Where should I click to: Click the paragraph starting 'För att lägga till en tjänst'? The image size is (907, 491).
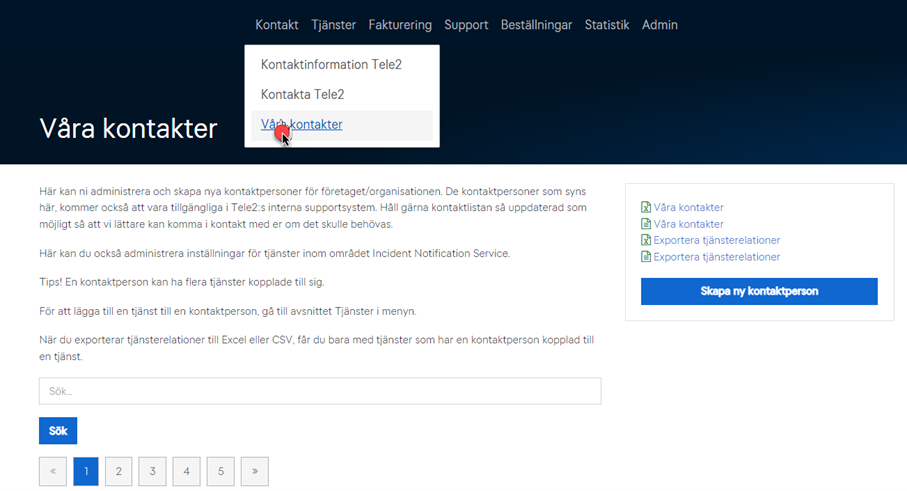pyautogui.click(x=228, y=311)
